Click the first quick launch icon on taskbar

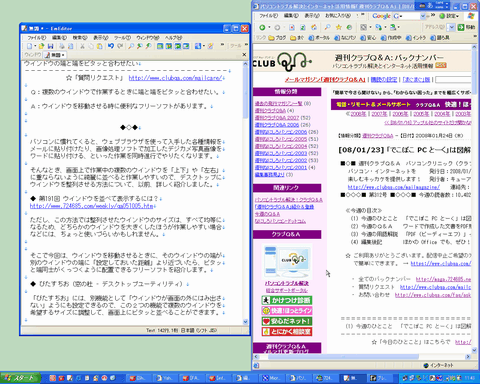click(x=53, y=378)
